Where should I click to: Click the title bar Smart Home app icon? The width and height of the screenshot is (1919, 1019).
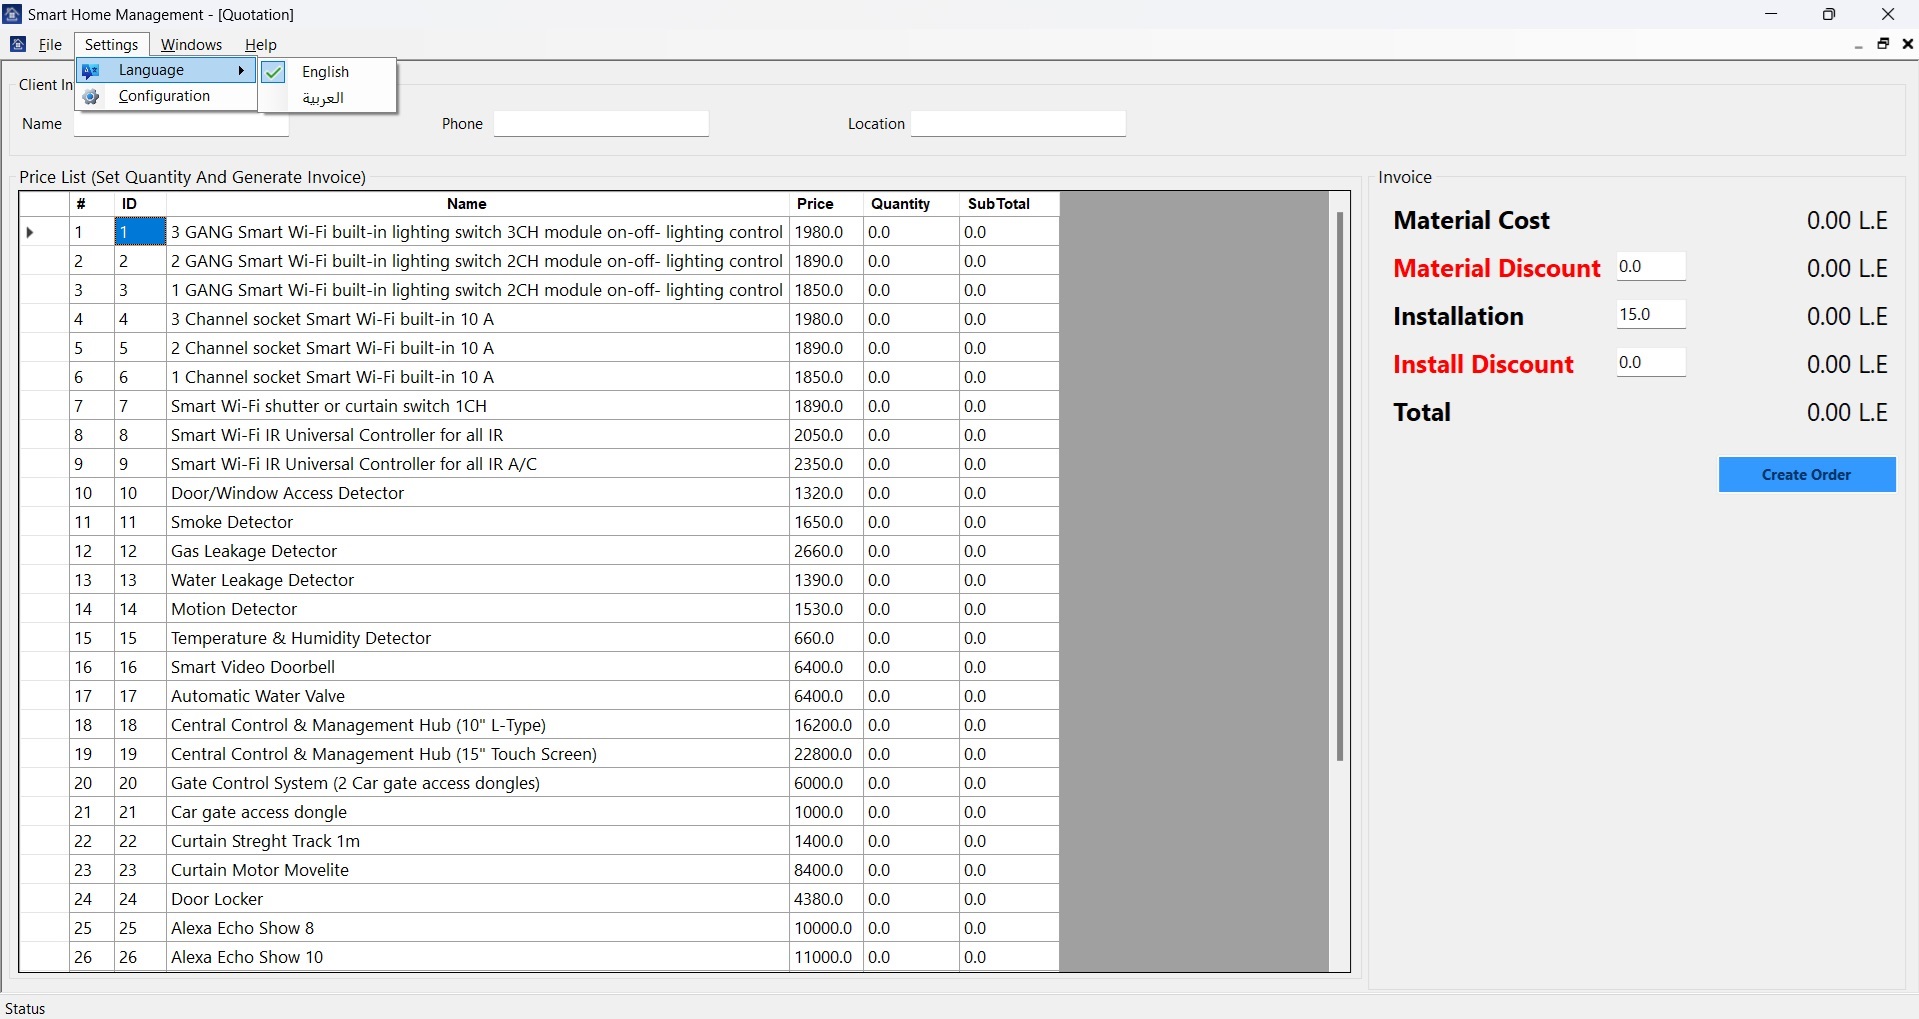pyautogui.click(x=13, y=15)
